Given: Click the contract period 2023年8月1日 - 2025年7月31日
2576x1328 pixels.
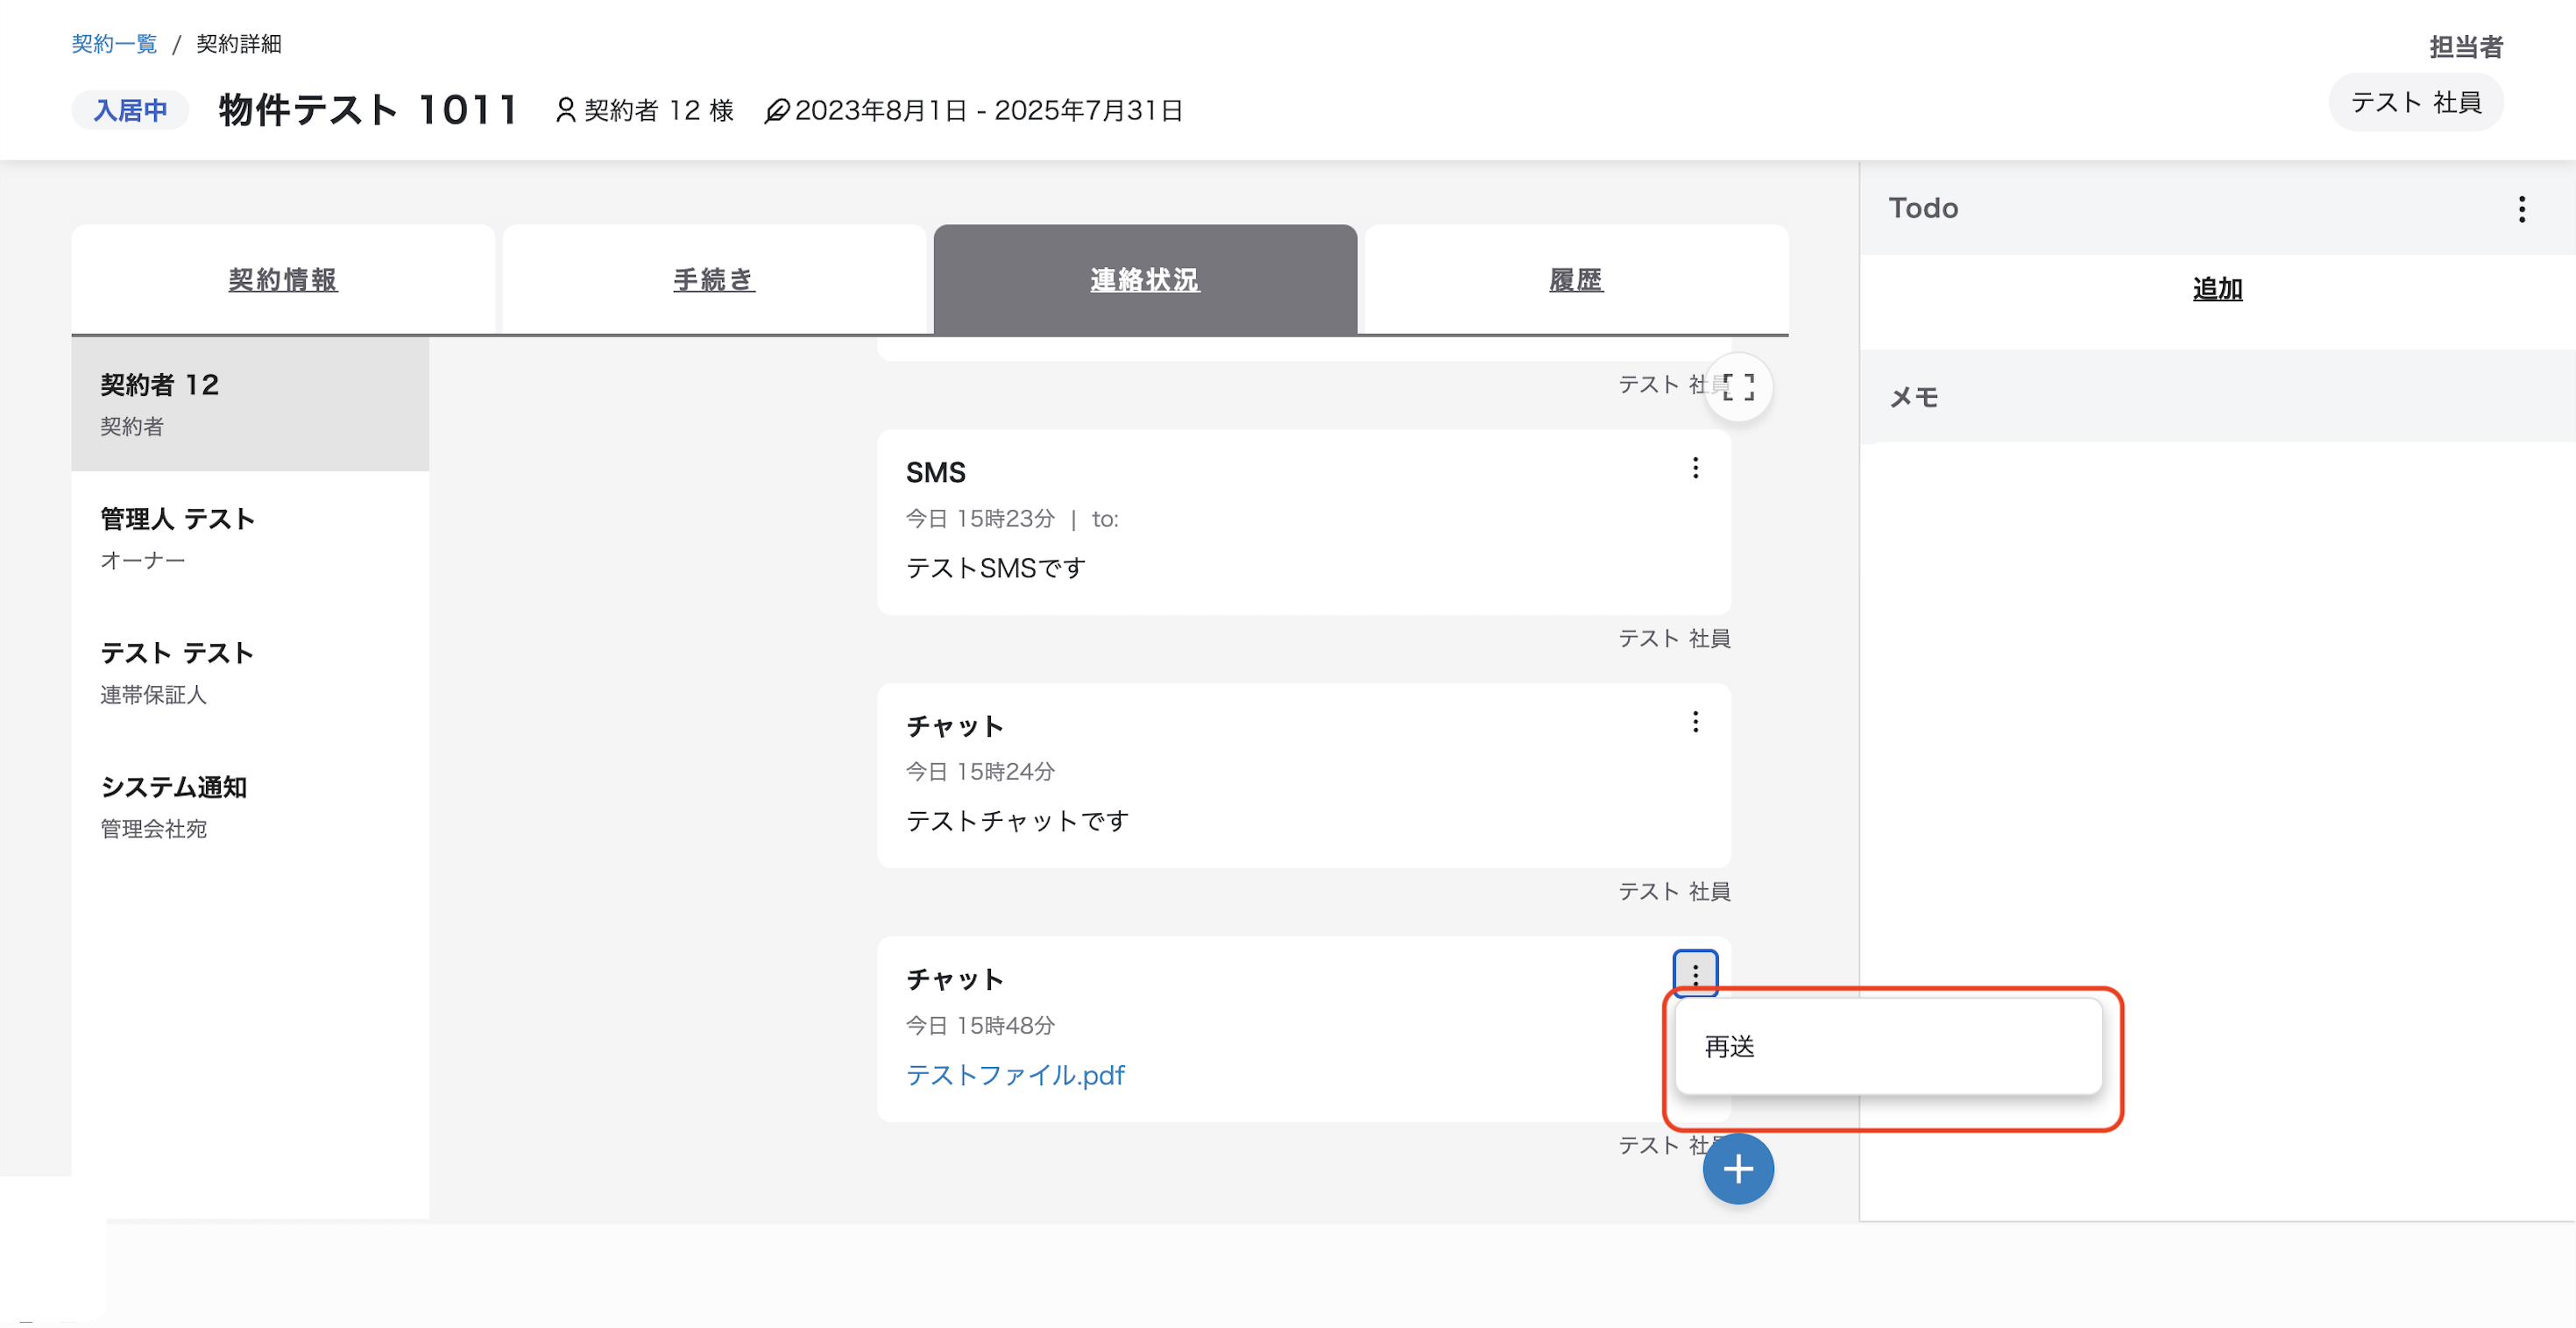Looking at the screenshot, I should tap(988, 110).
